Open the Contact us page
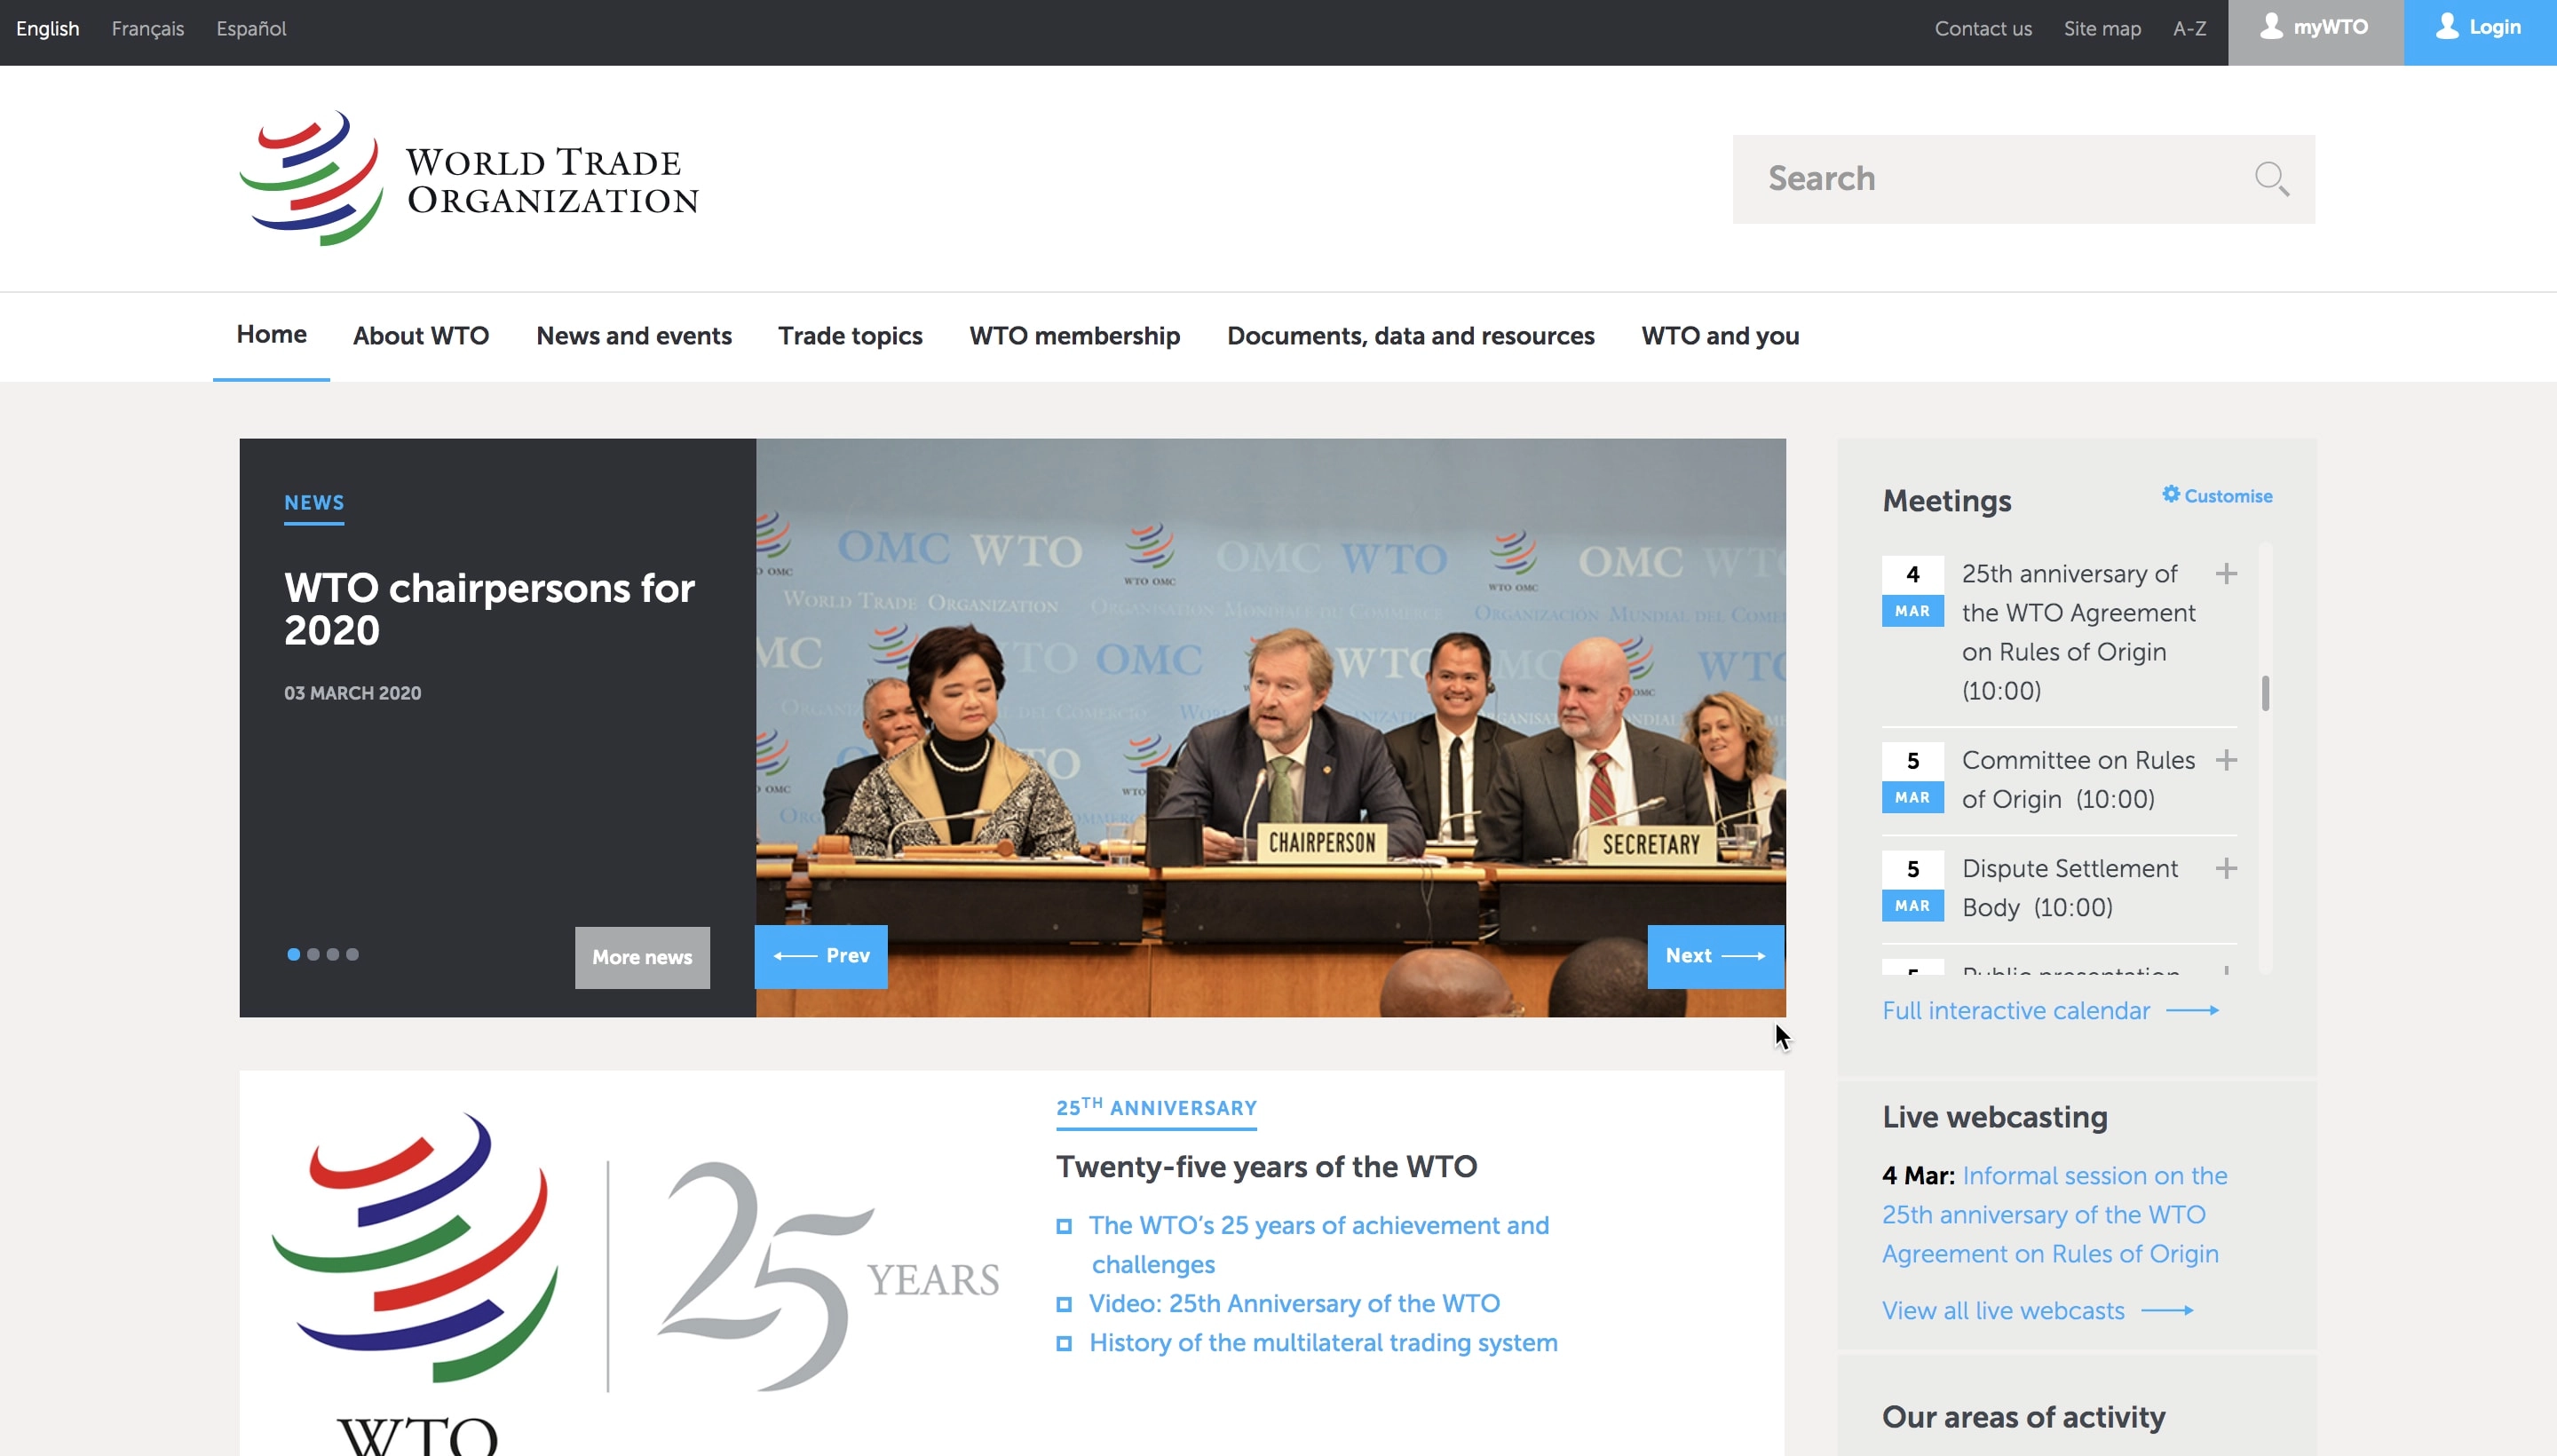This screenshot has width=2557, height=1456. (x=1982, y=29)
